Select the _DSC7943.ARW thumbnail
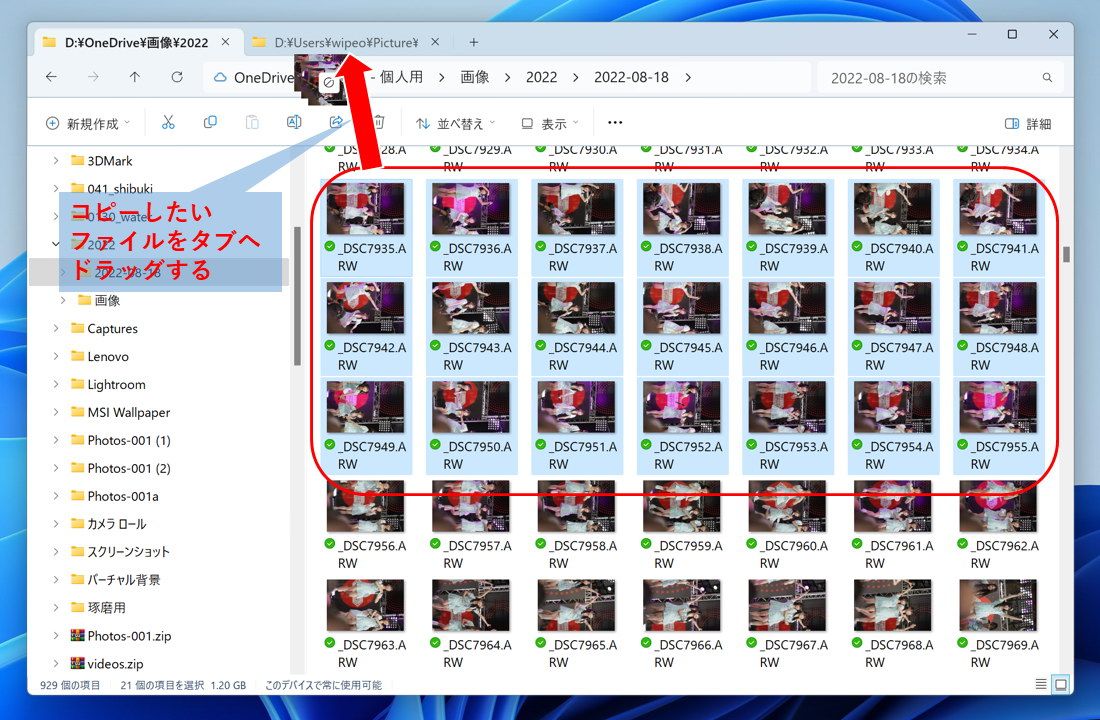The image size is (1100, 720). (471, 308)
